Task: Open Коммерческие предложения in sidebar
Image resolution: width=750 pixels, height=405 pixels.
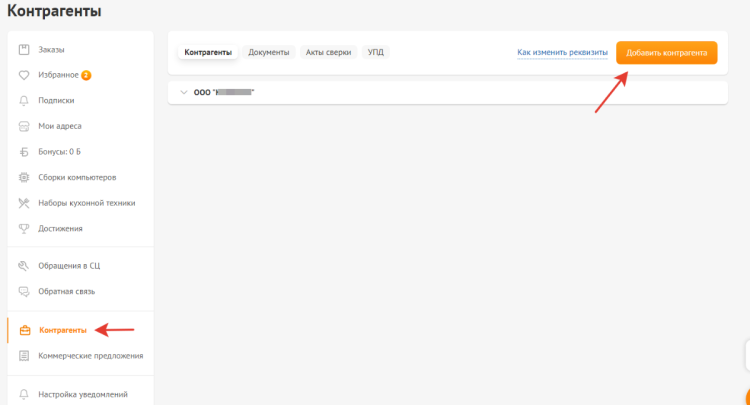Action: coord(90,355)
